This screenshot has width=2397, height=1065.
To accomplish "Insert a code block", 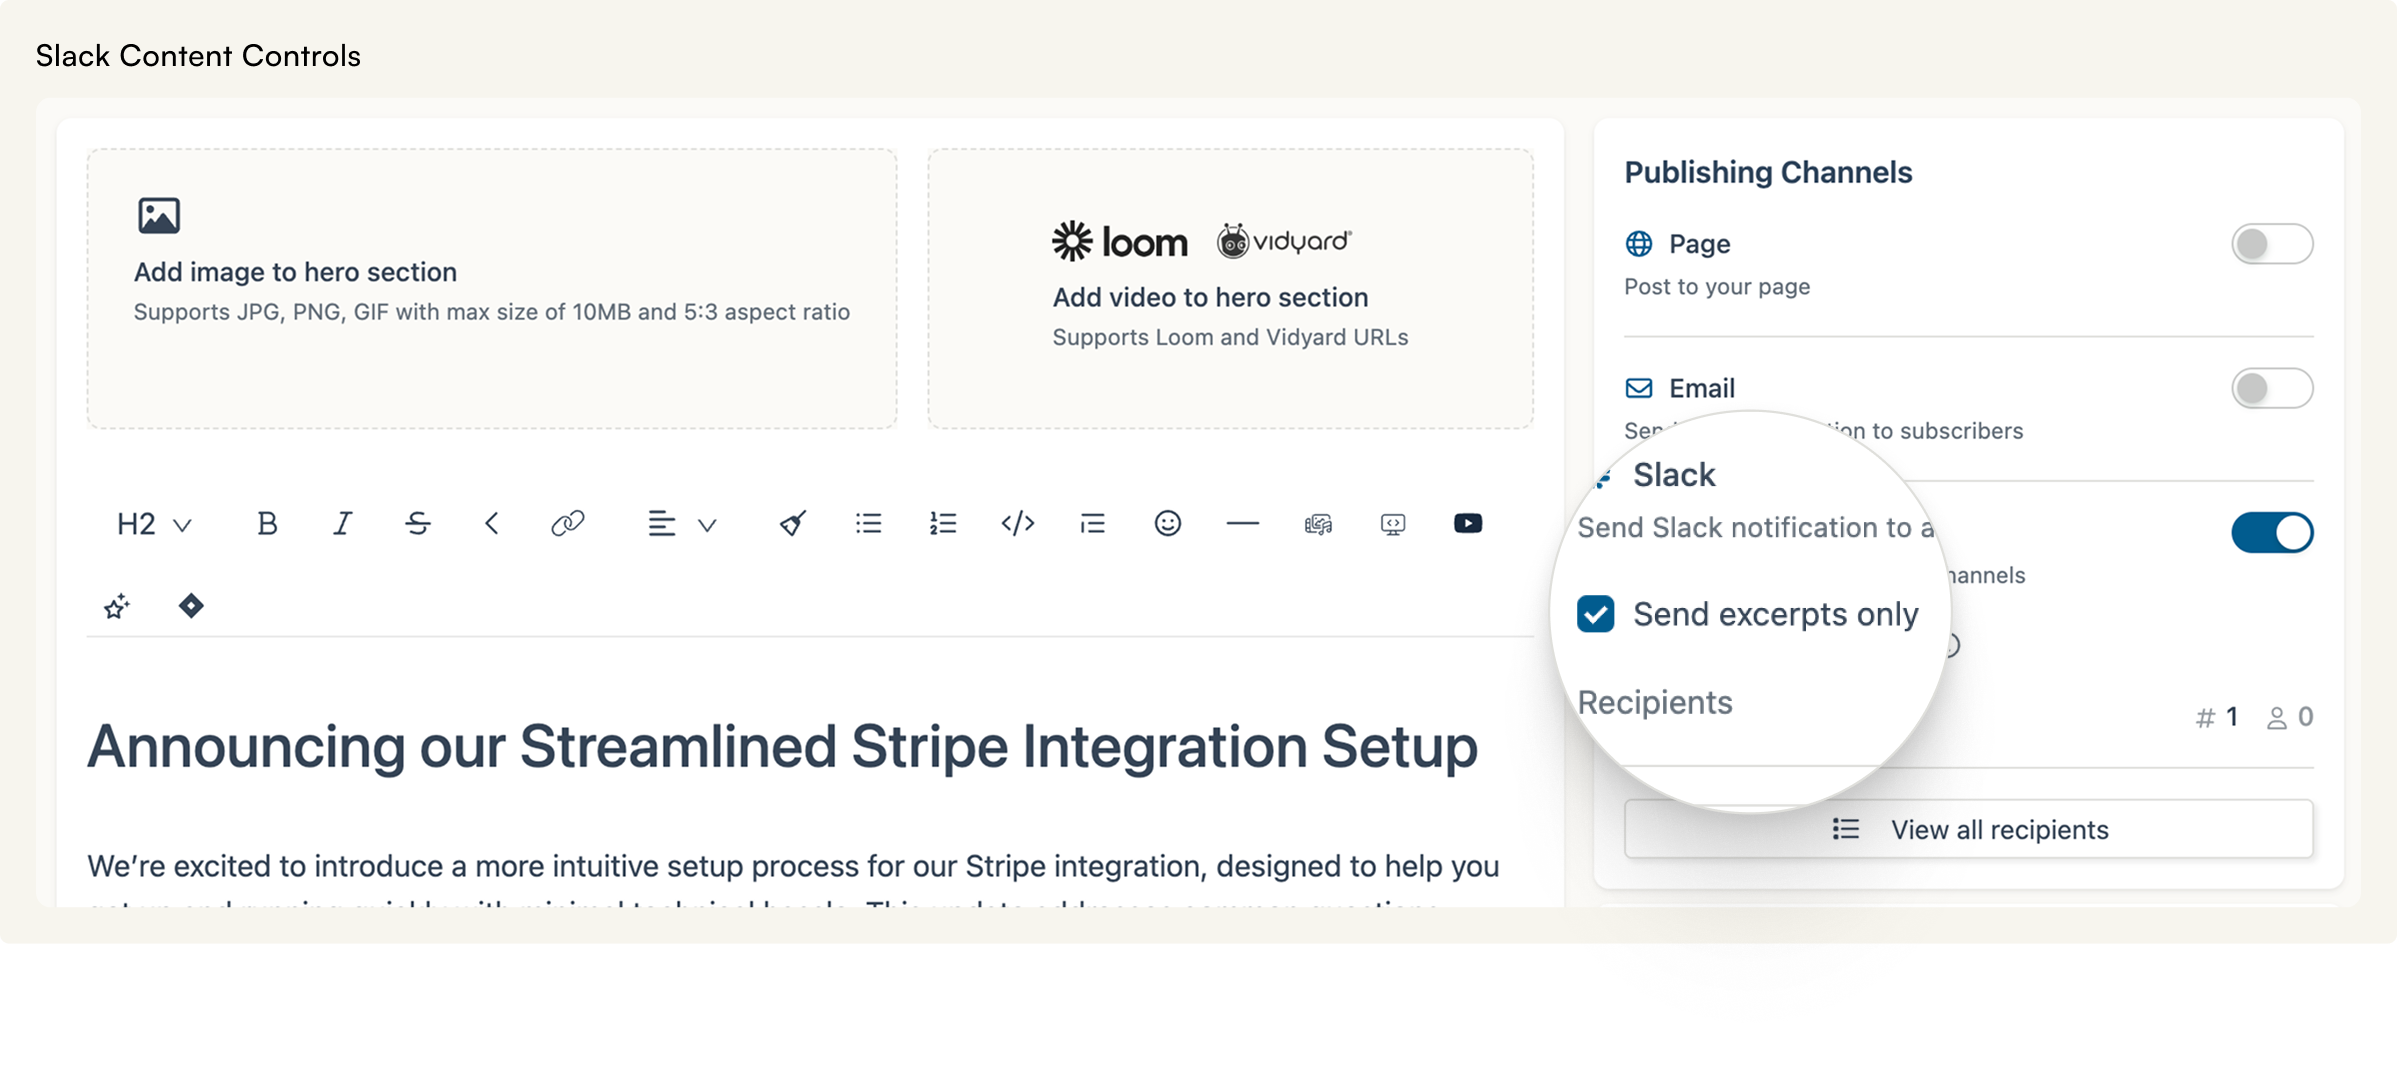I will tap(1017, 523).
